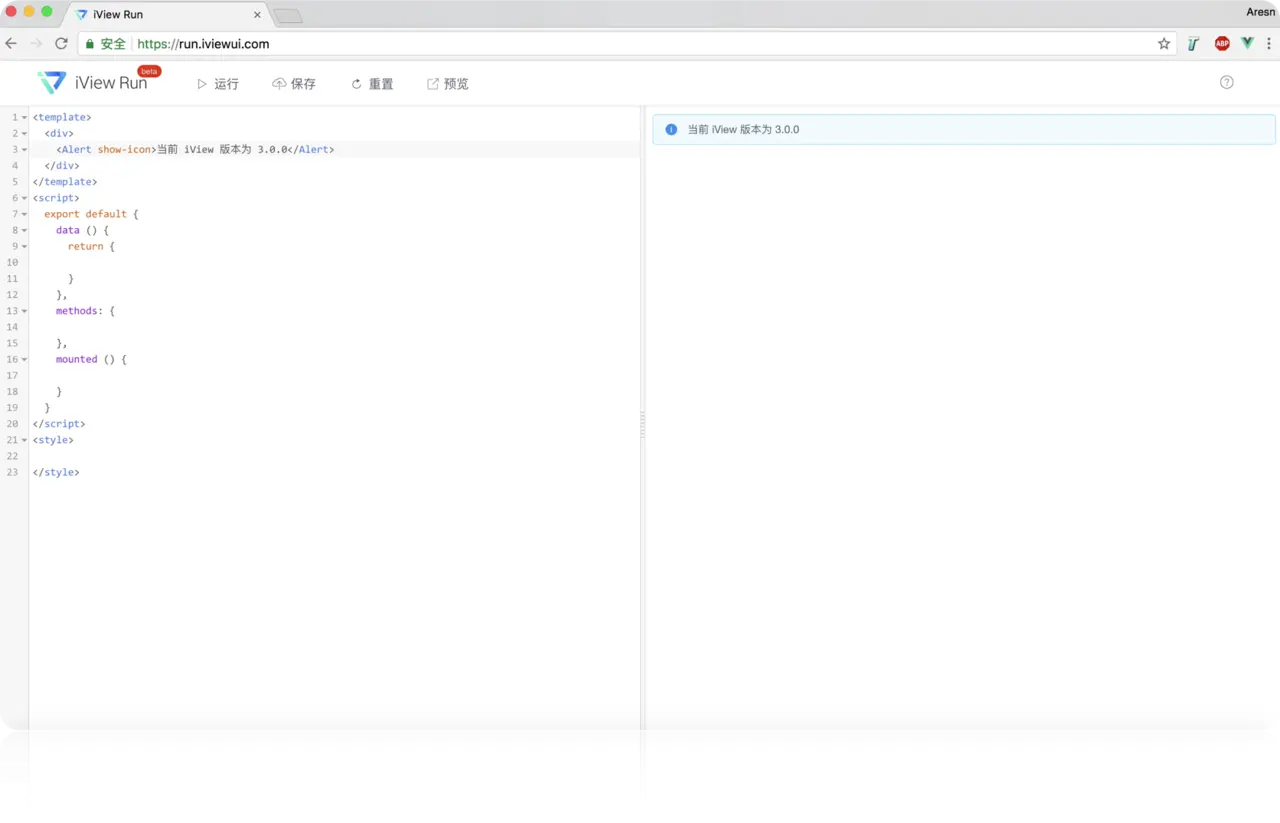The width and height of the screenshot is (1280, 823).
Task: Click the info icon in the alert
Action: click(x=671, y=129)
